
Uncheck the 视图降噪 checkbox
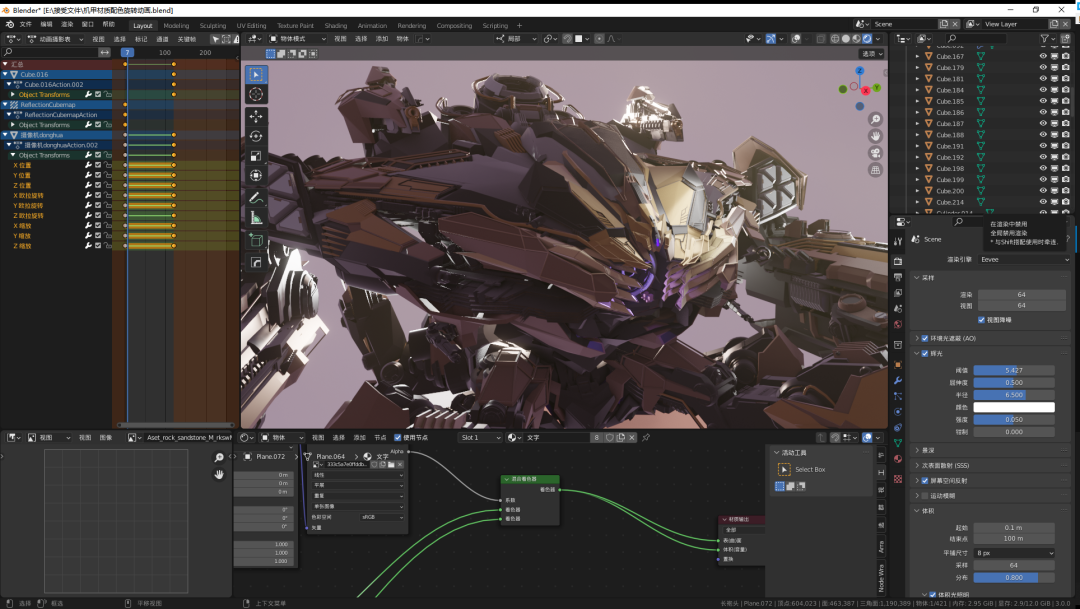click(981, 320)
